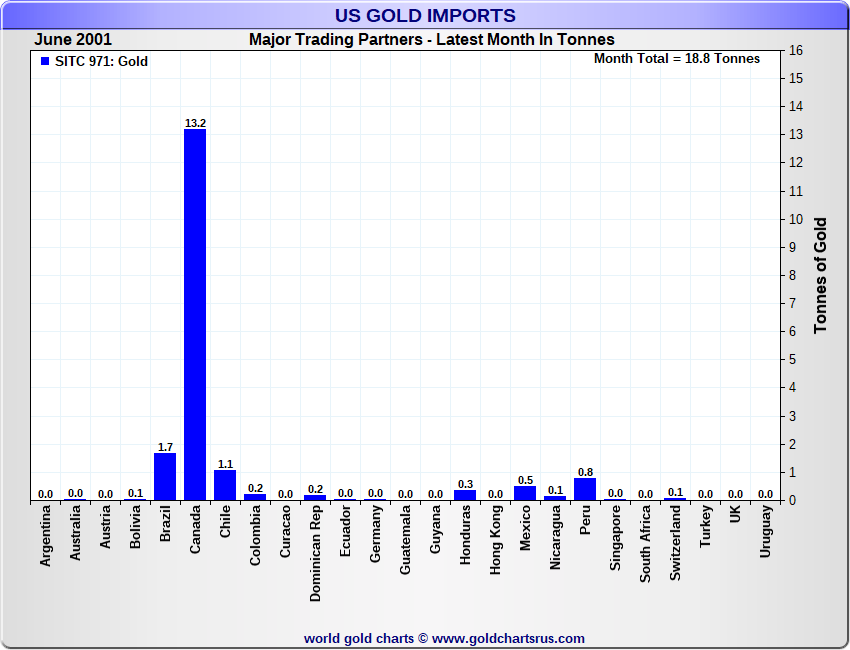Click the Major Trading Partners subtitle
This screenshot has width=850, height=650.
tap(431, 40)
